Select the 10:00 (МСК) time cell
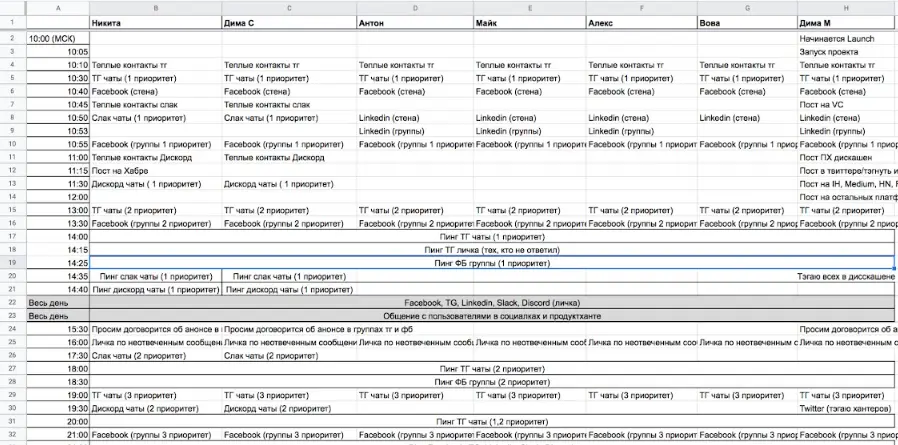This screenshot has height=445, width=898. (x=58, y=38)
